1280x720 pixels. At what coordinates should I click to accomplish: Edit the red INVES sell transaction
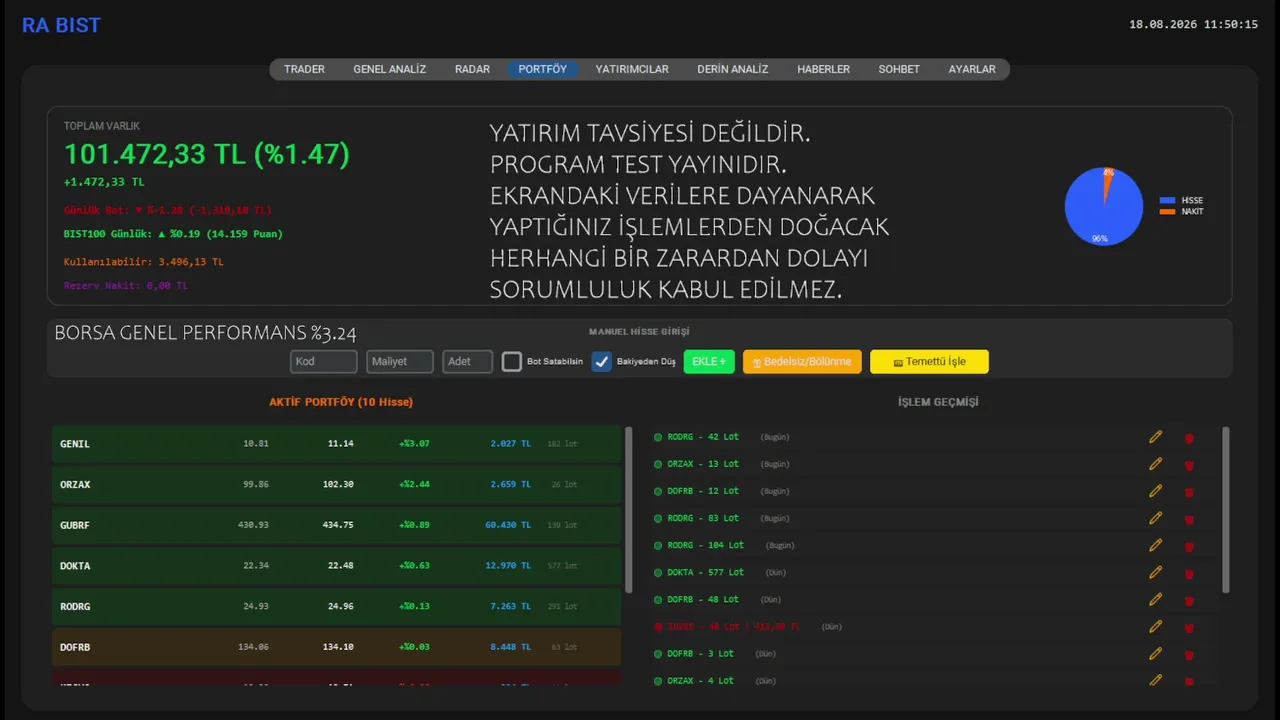pyautogui.click(x=1155, y=626)
